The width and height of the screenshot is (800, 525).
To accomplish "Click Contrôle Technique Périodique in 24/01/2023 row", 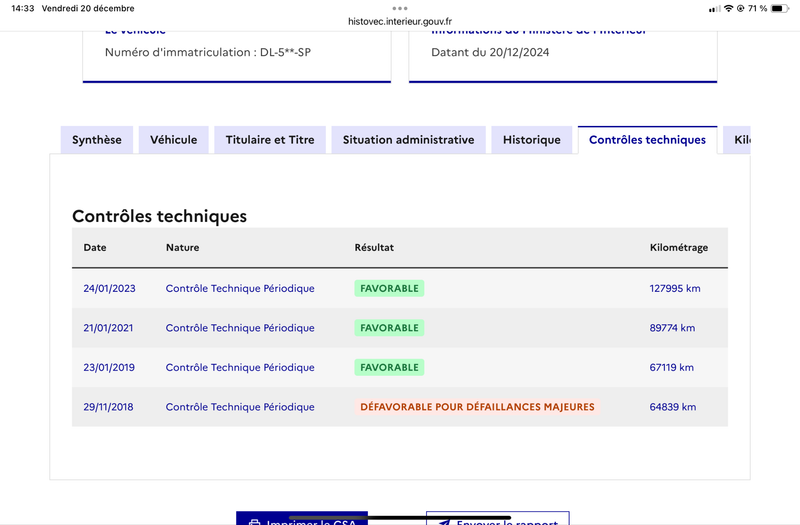I will (x=240, y=288).
